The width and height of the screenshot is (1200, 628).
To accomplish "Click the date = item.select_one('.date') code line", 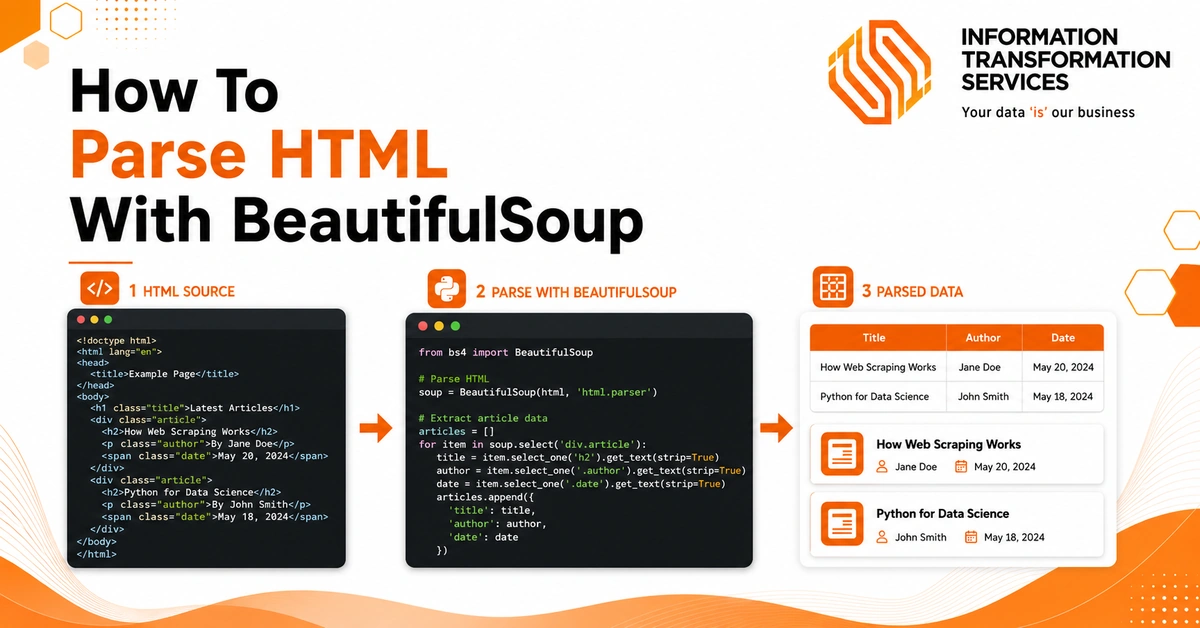I will (x=579, y=484).
